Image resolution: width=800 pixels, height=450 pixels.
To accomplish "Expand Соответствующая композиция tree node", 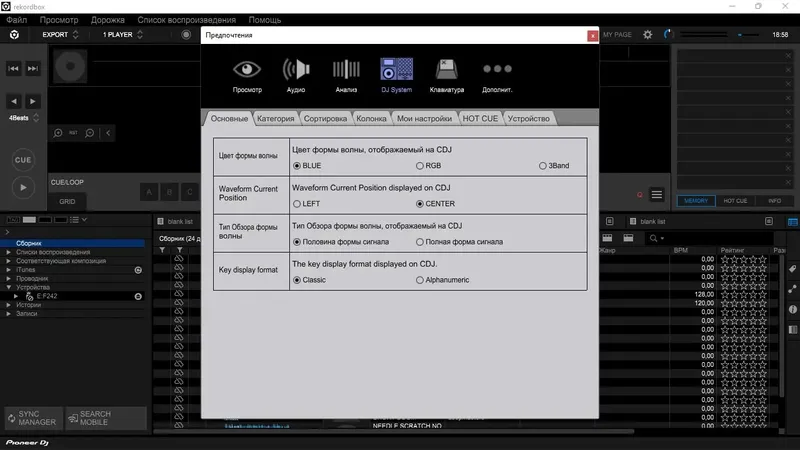I will click(8, 261).
